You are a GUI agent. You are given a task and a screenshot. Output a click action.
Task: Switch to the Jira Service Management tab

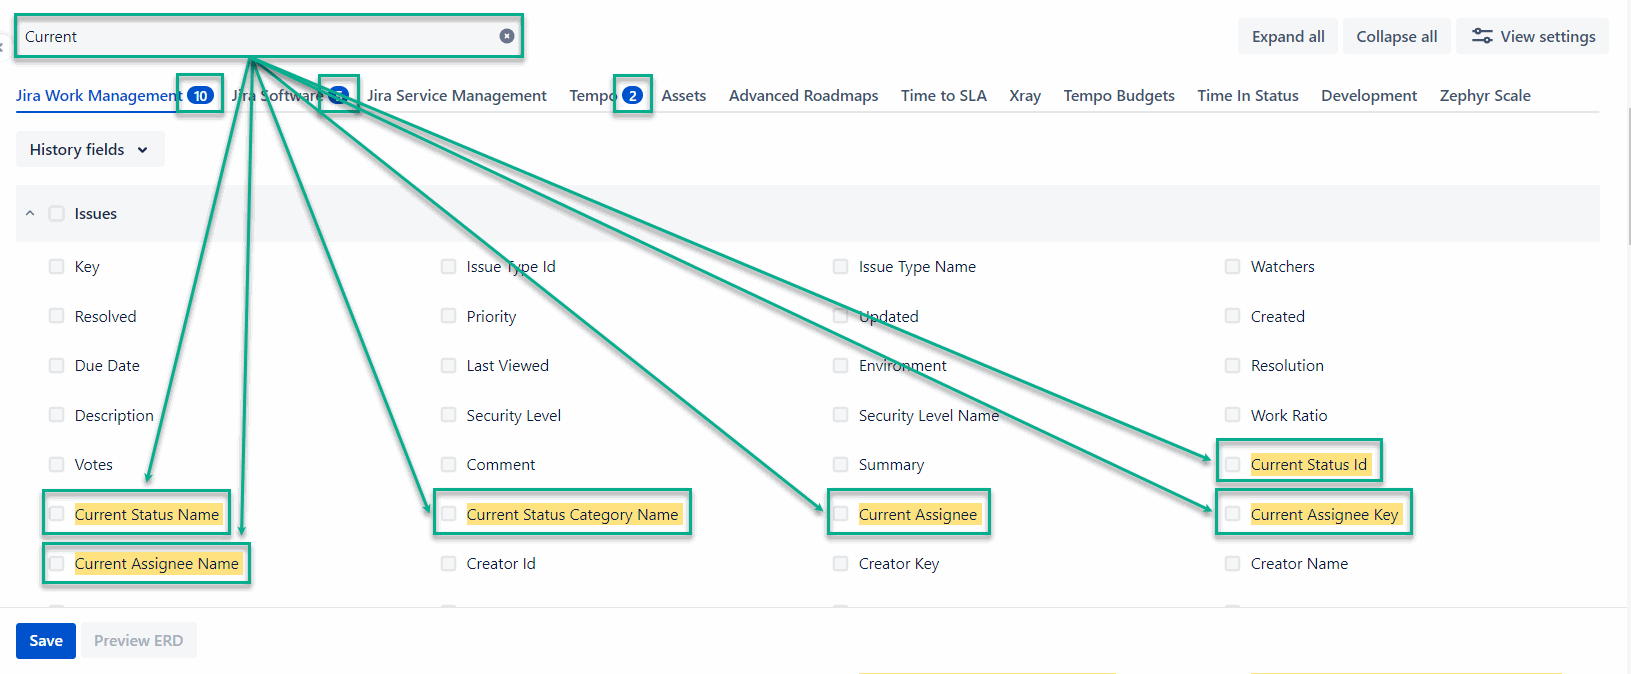[x=456, y=95]
